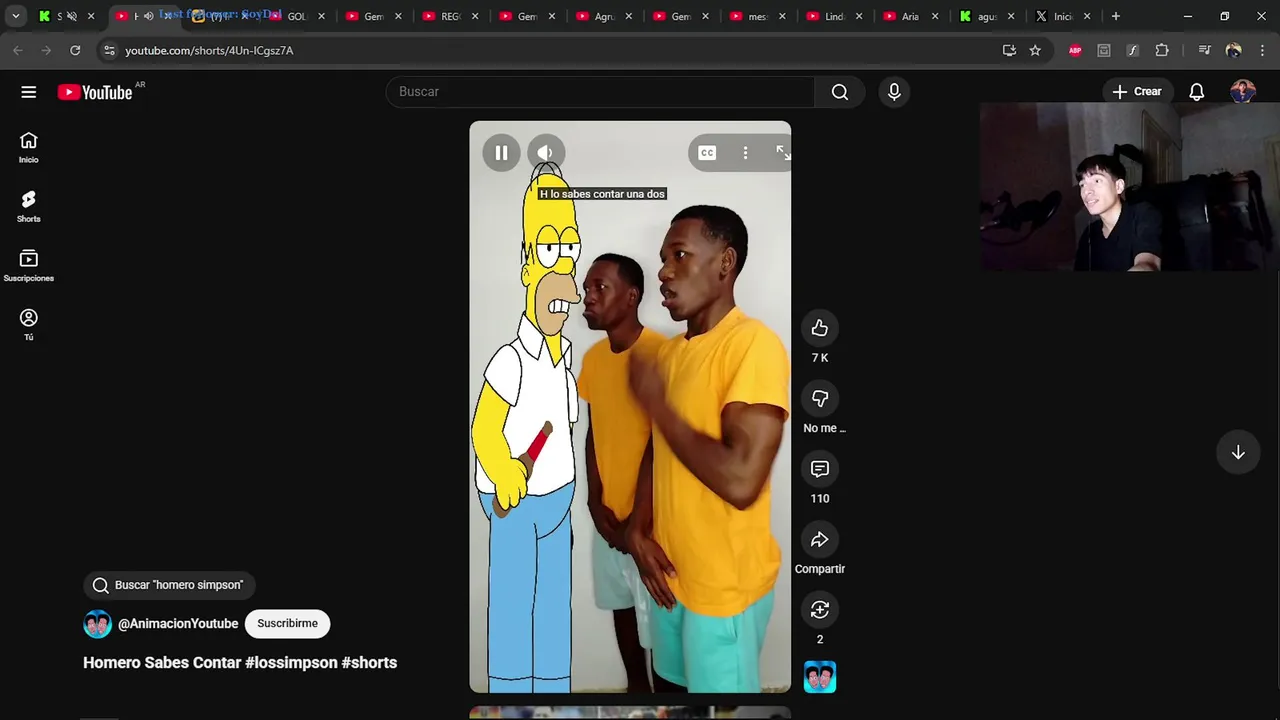The height and width of the screenshot is (720, 1280).
Task: Open the browser extensions puzzle menu
Action: point(1162,50)
